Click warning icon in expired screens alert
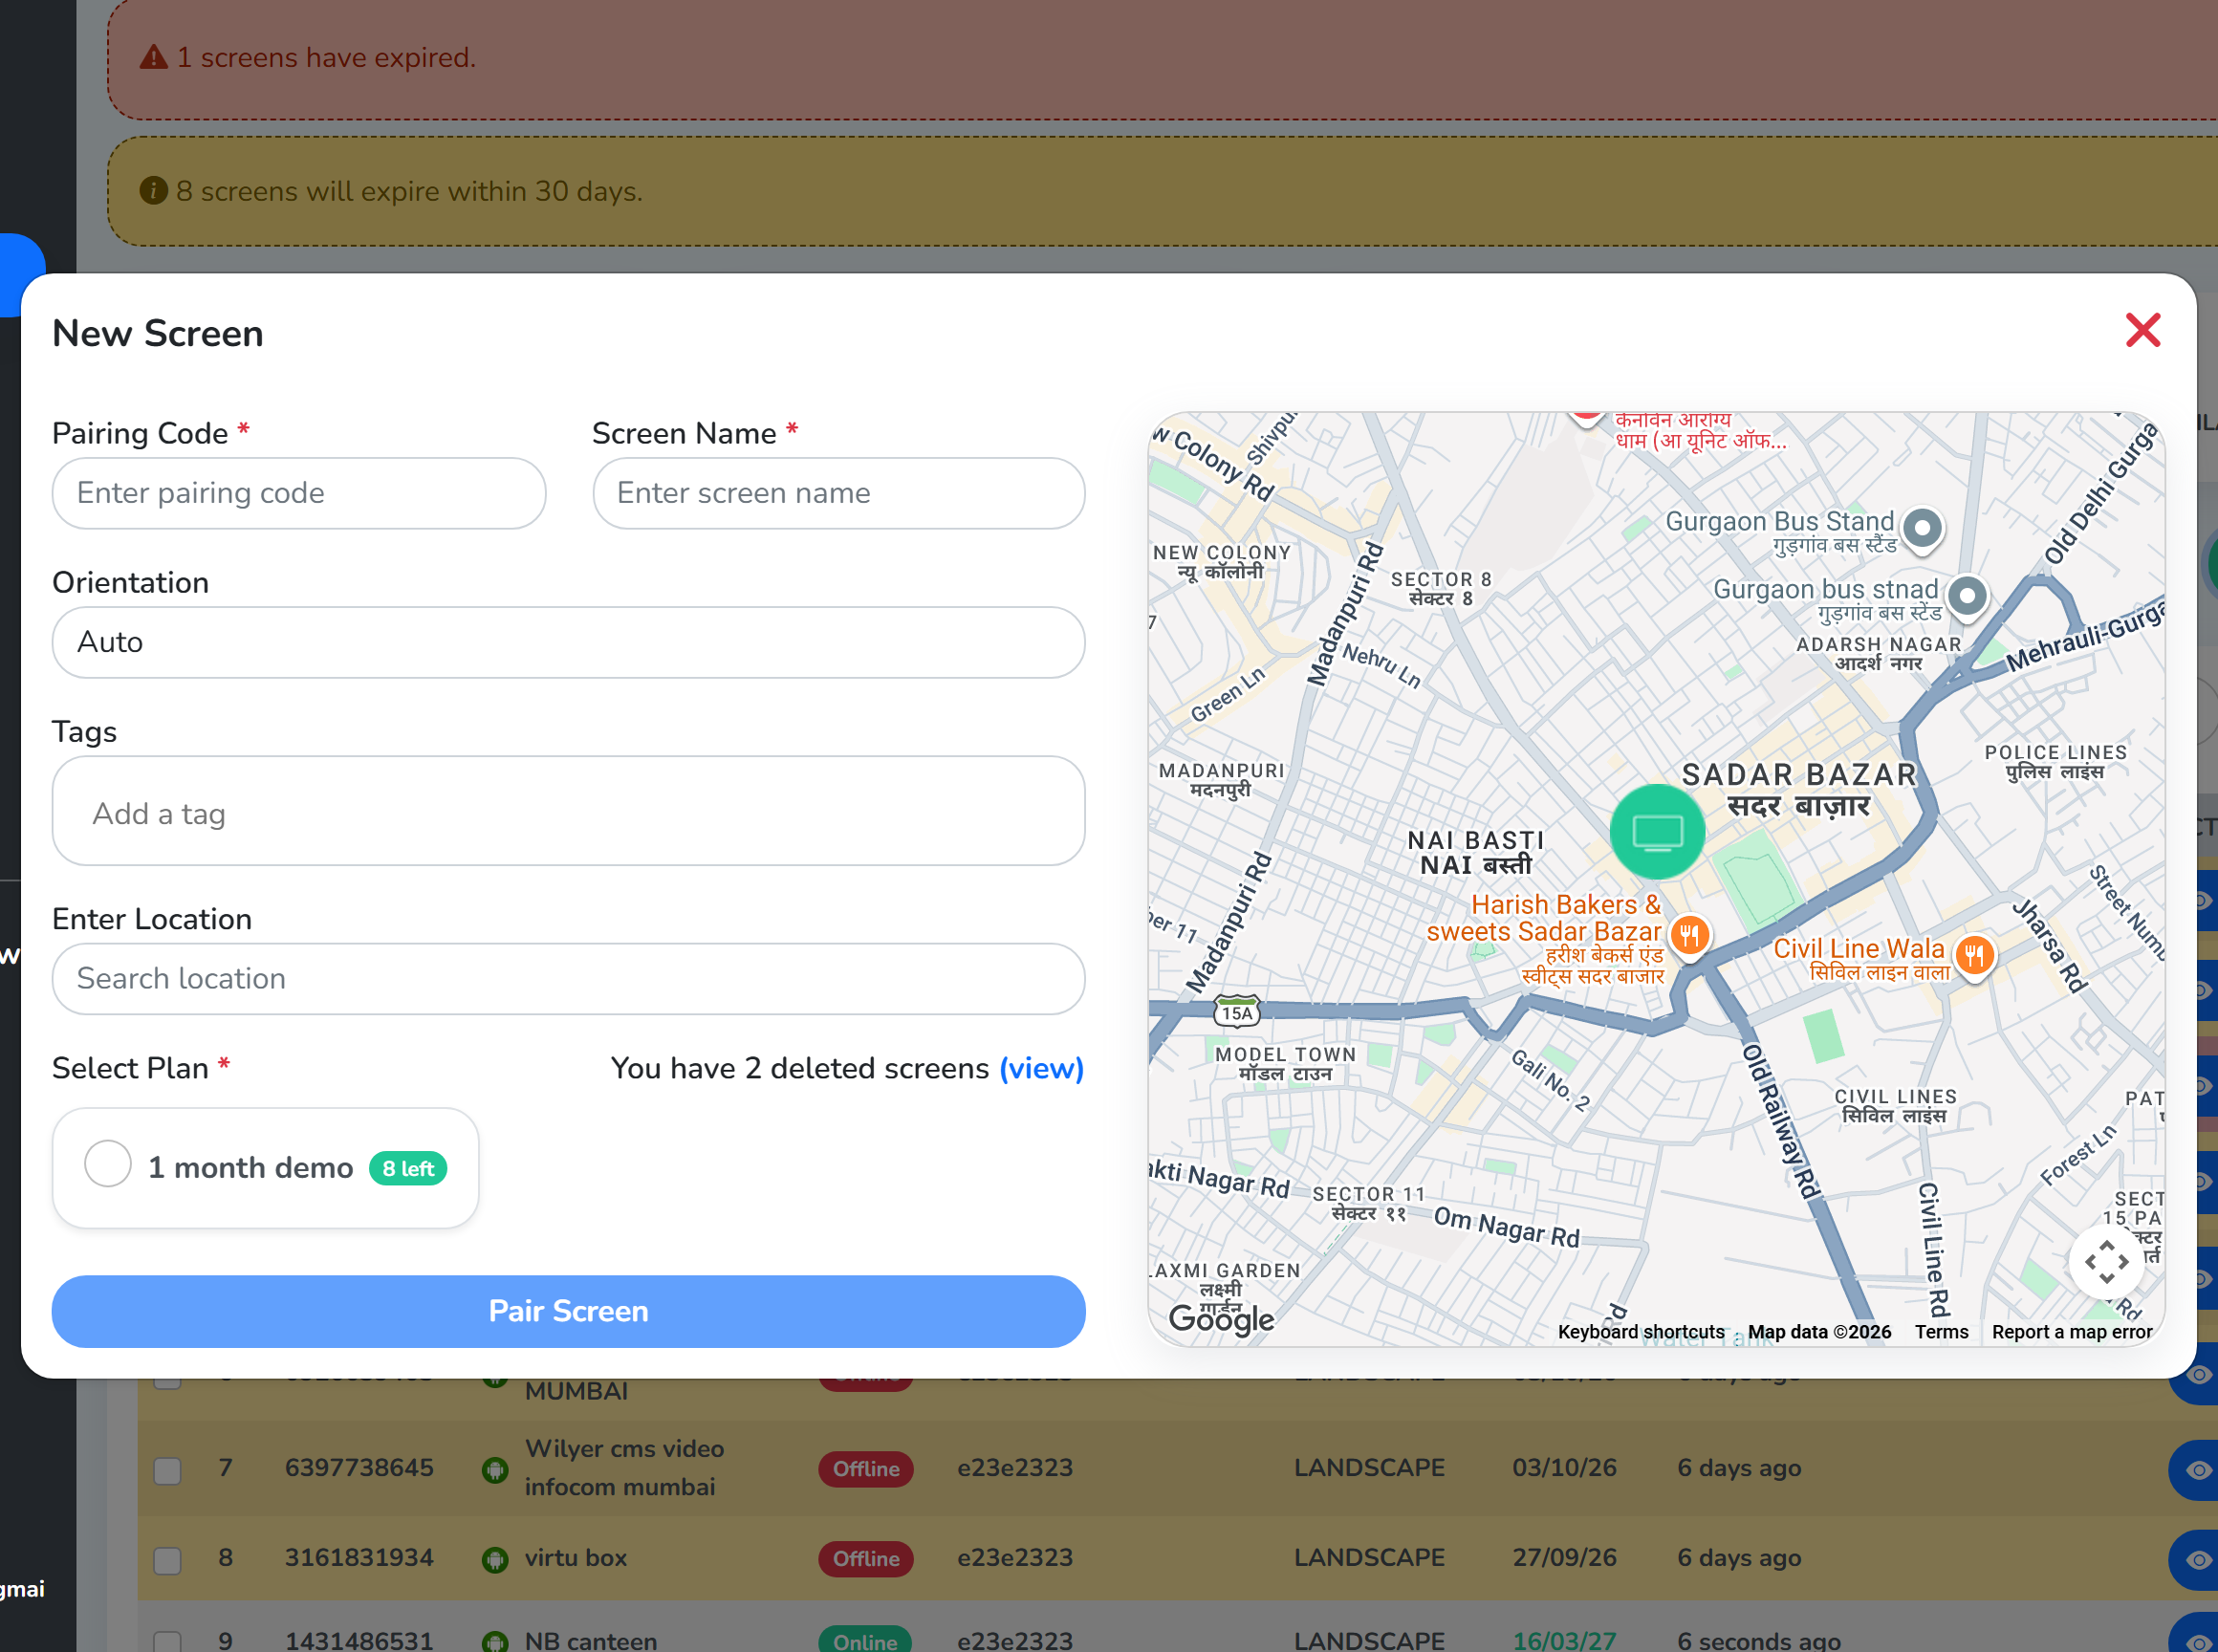The image size is (2218, 1652). 153,57
